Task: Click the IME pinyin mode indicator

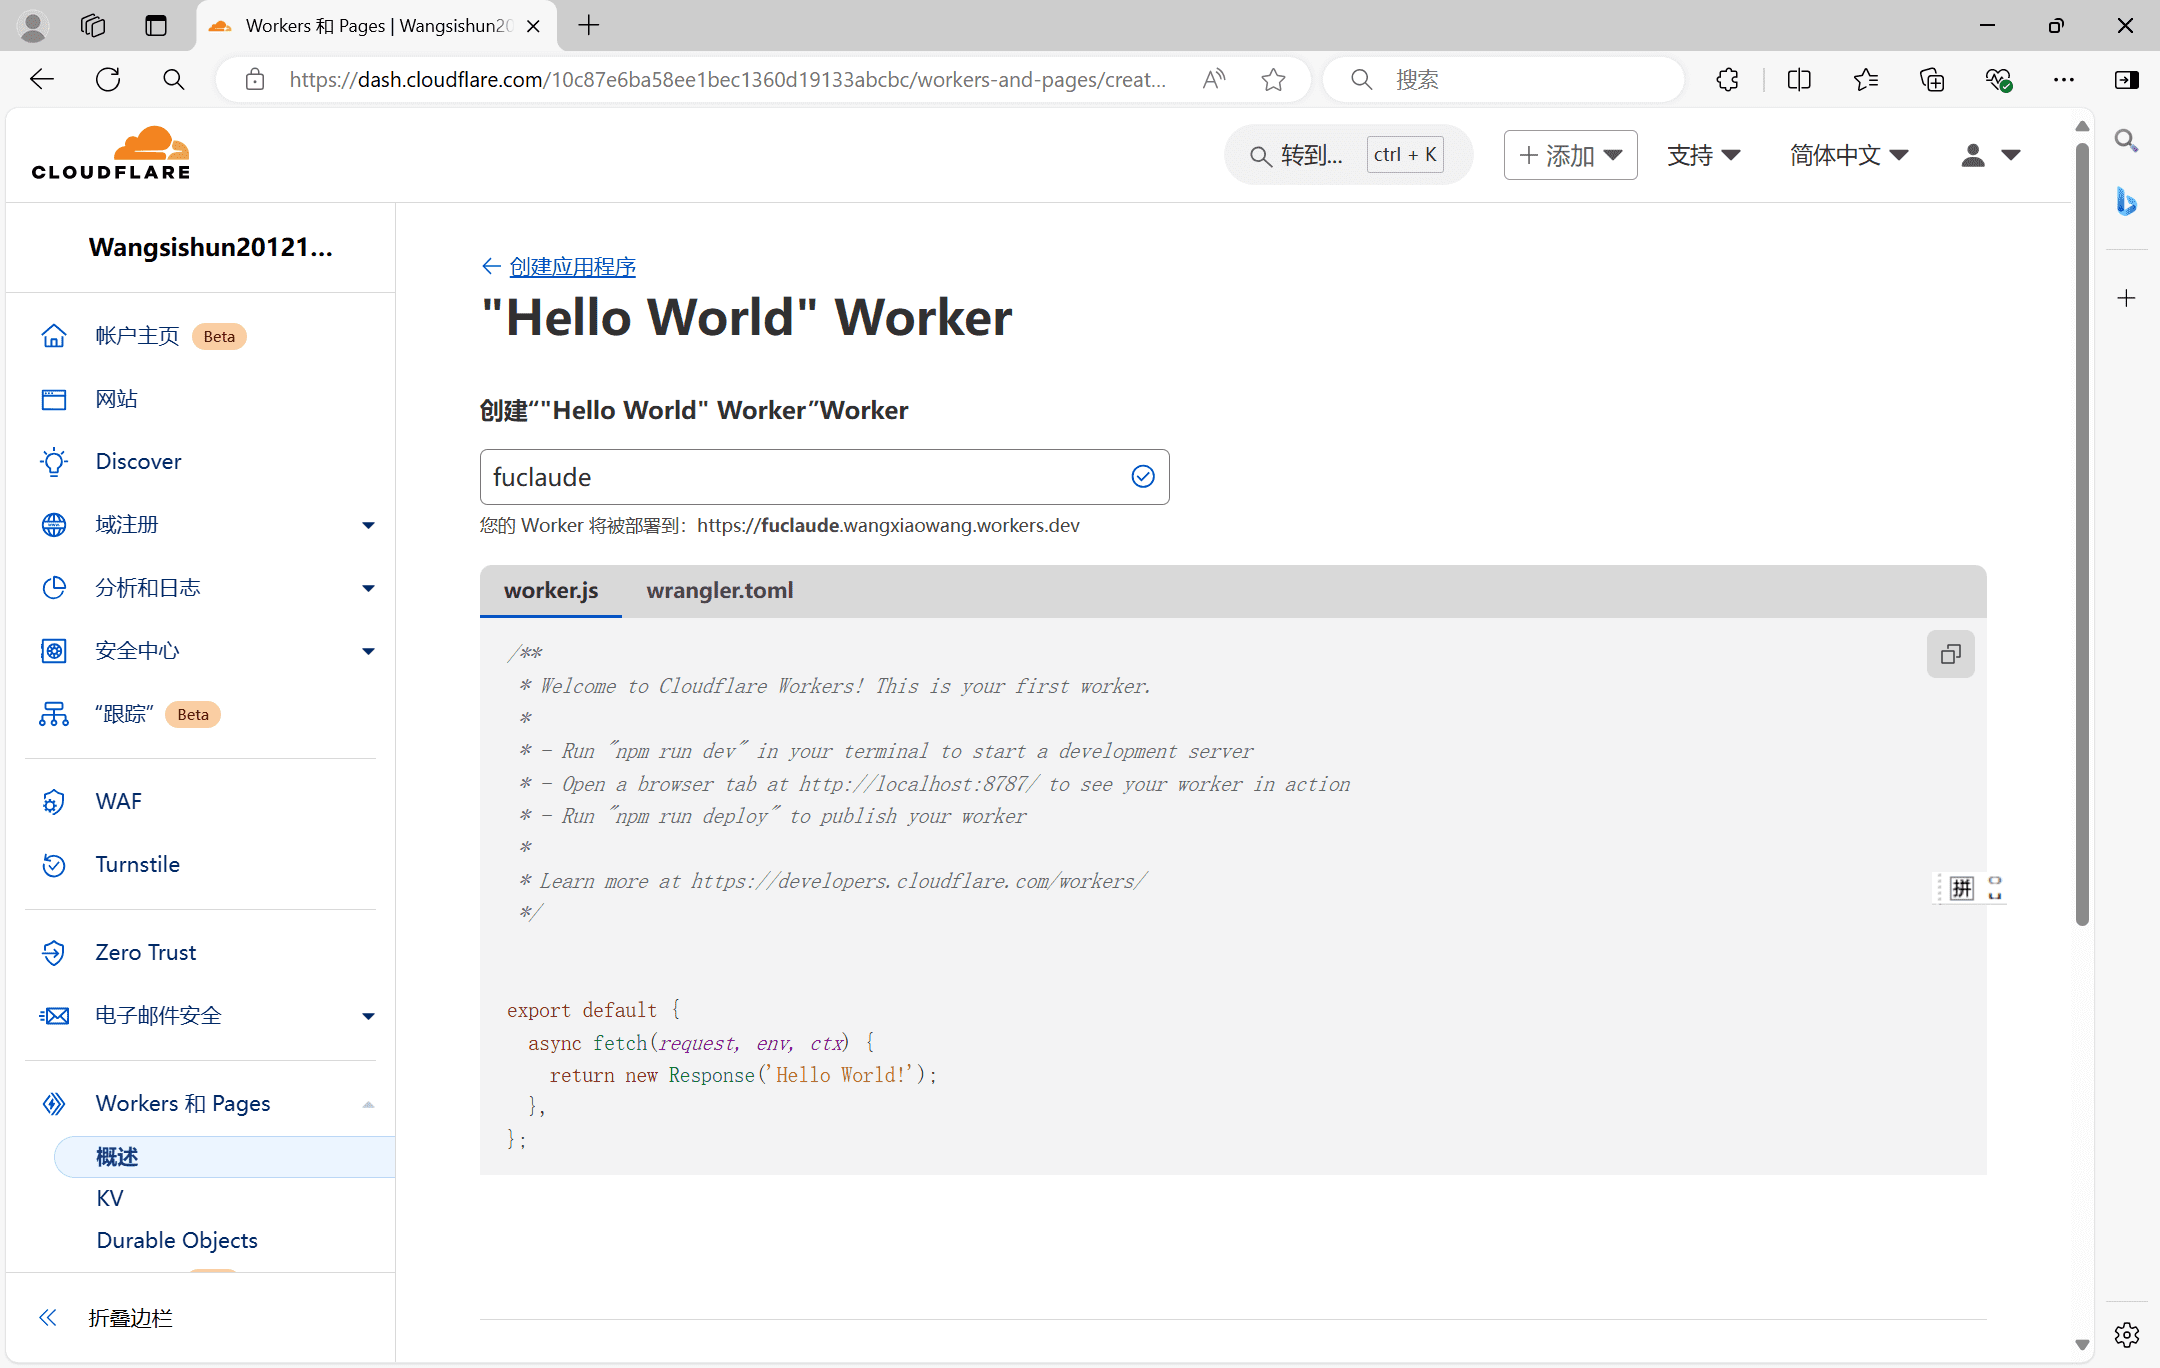Action: pyautogui.click(x=1962, y=888)
